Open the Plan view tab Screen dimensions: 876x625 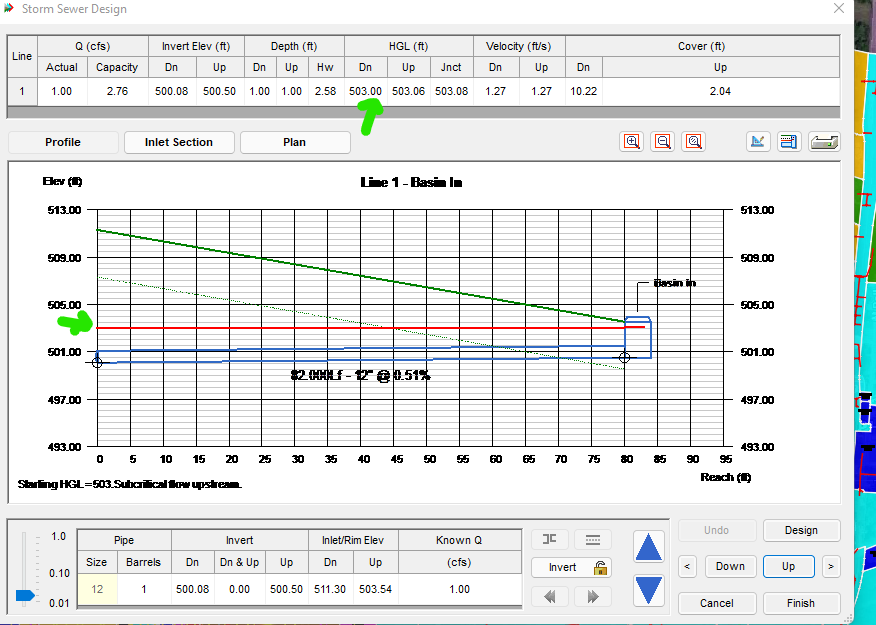point(295,142)
